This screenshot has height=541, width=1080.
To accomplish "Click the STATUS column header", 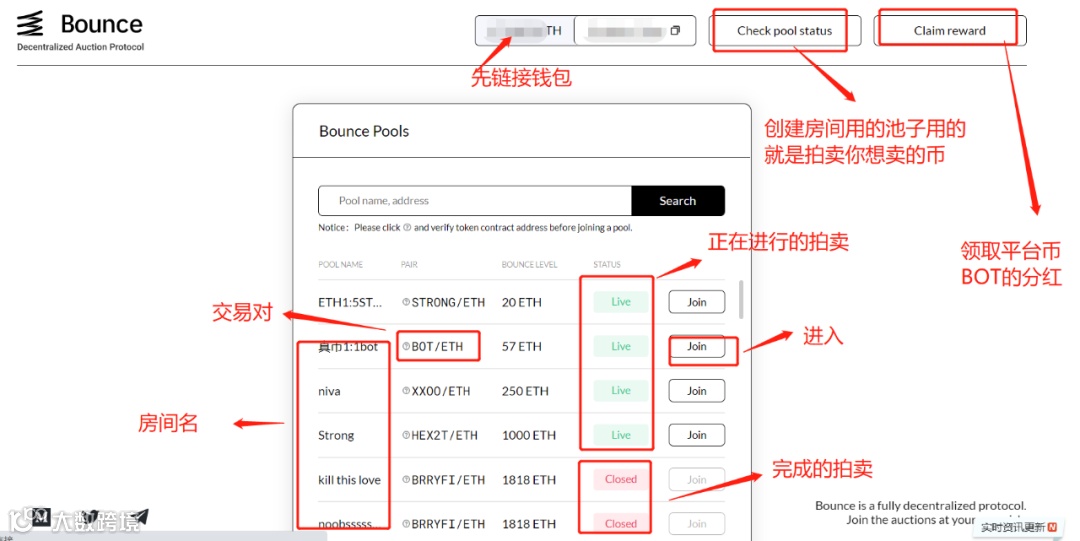I will [x=607, y=265].
